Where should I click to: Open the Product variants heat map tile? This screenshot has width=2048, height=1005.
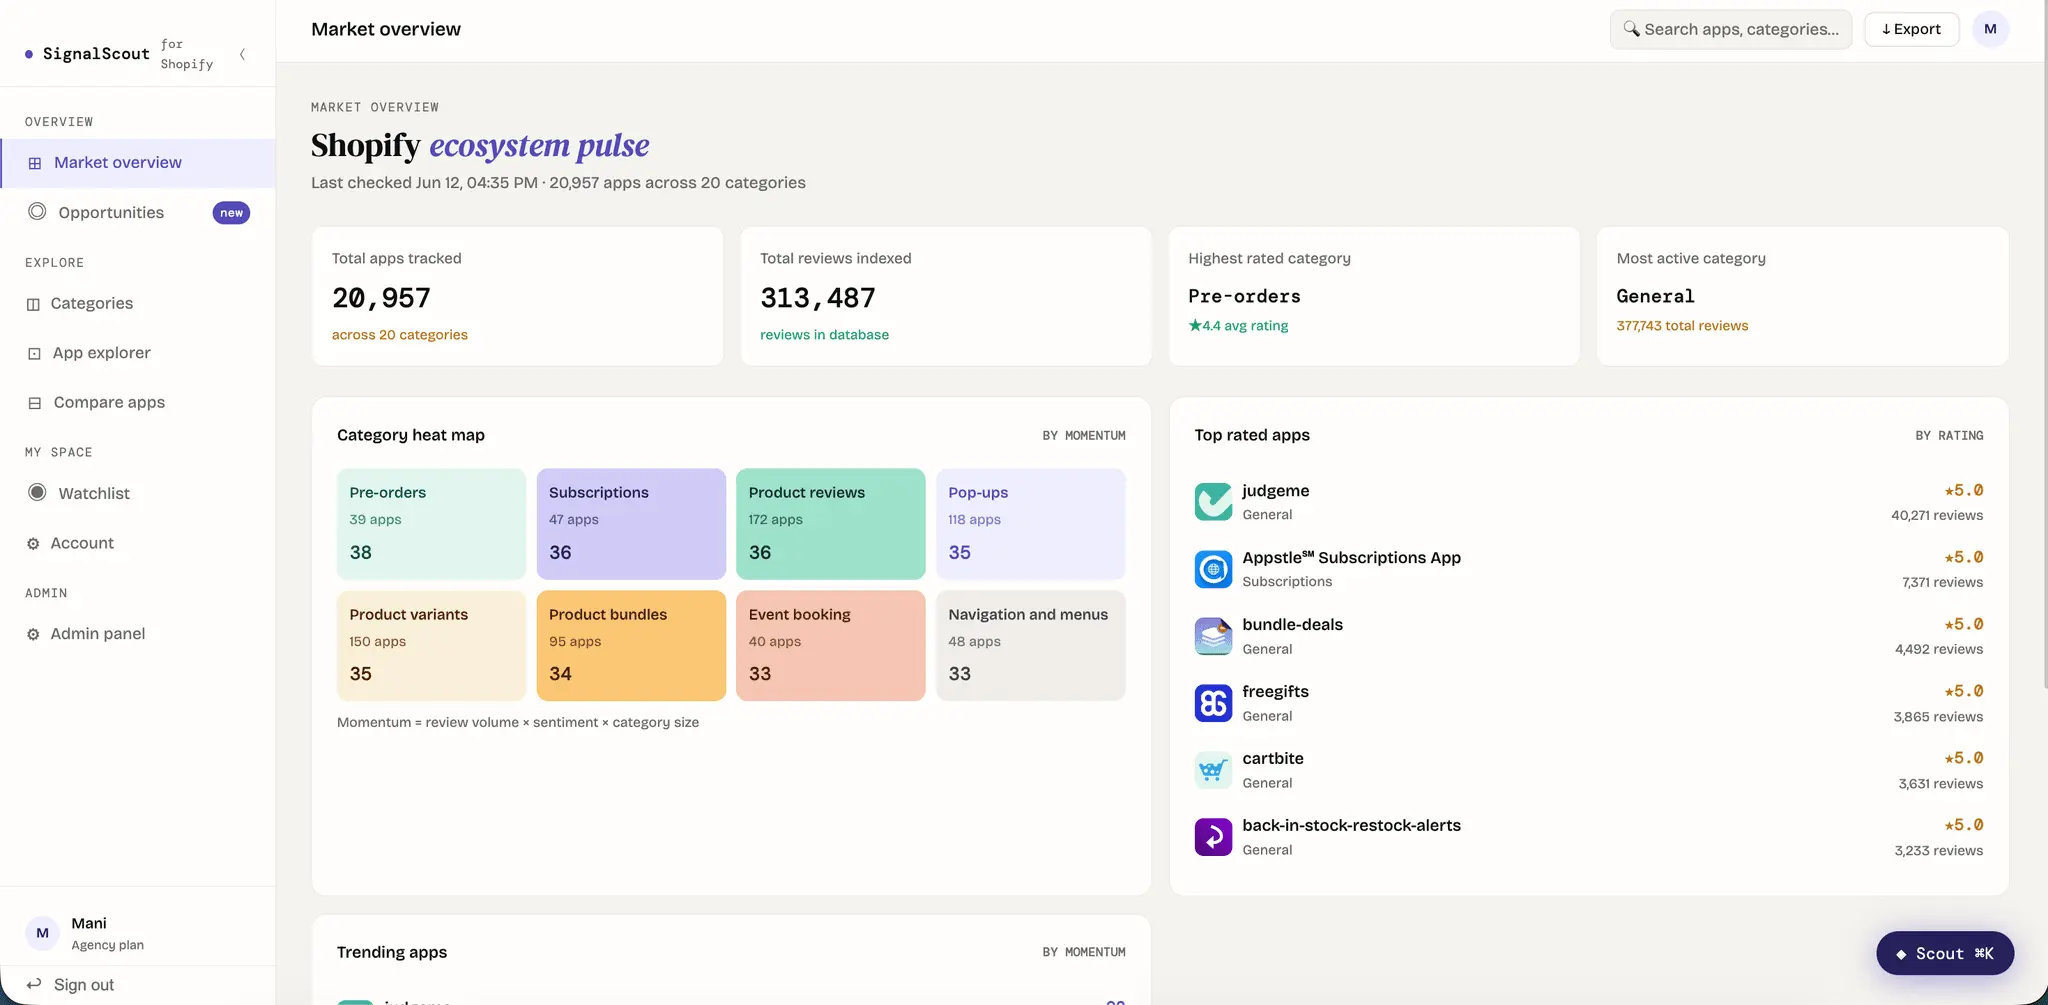[431, 645]
